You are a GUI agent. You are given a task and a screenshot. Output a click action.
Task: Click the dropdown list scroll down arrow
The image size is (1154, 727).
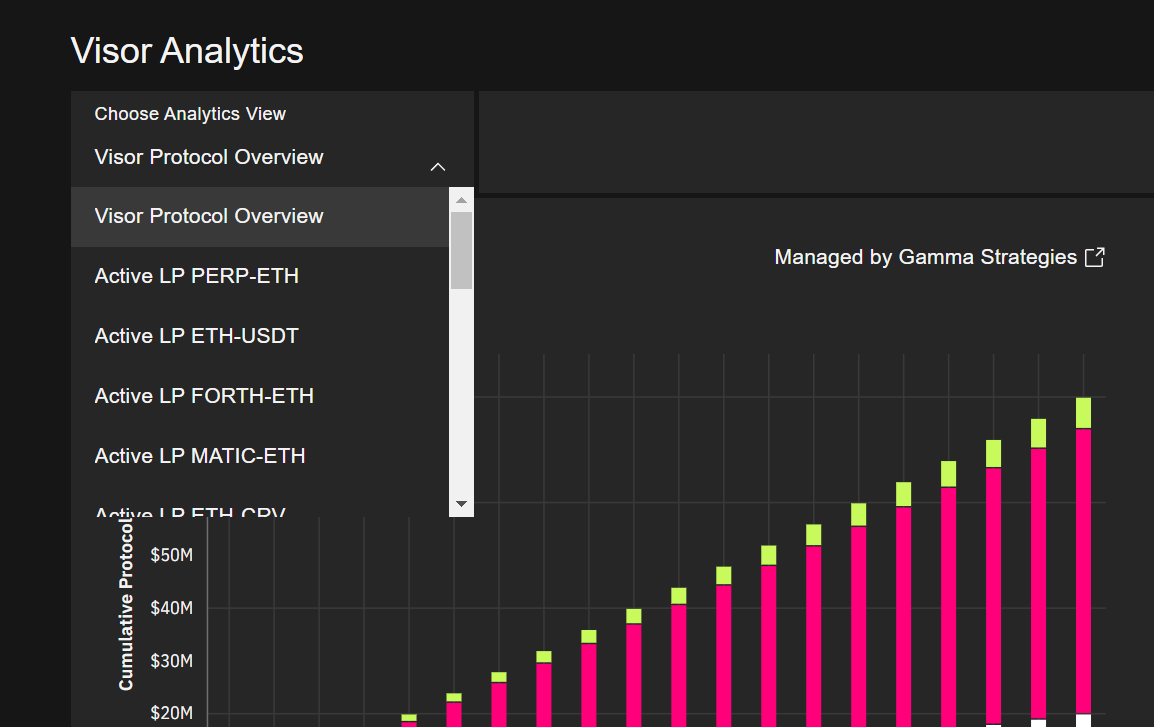coord(461,504)
